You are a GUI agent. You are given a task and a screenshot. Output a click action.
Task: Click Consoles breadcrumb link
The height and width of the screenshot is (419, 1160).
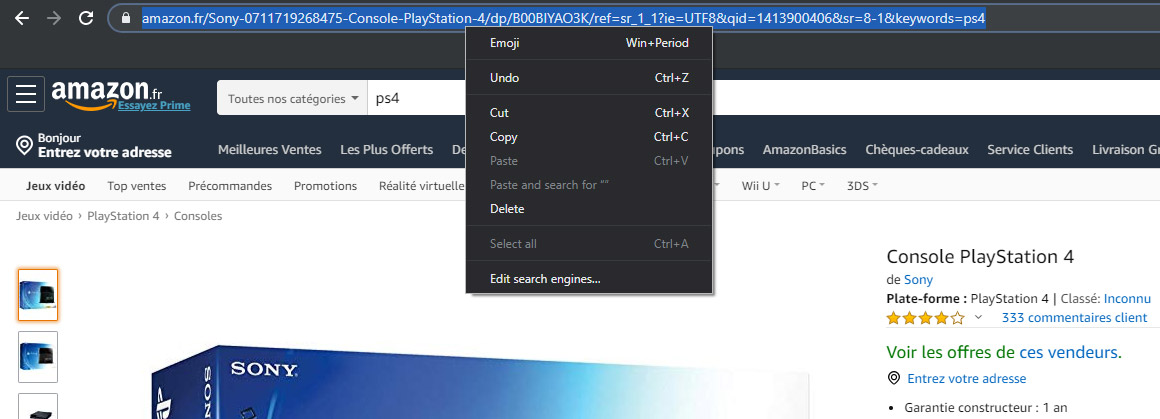tap(198, 216)
